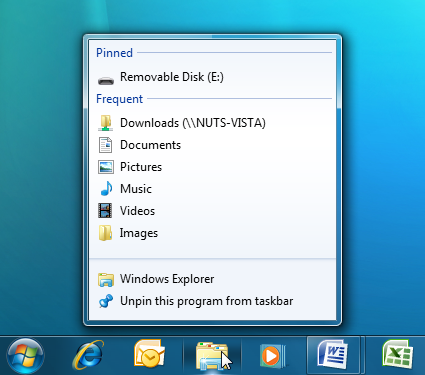425x375 pixels.
Task: Open Microsoft Excel from the taskbar
Action: [x=397, y=355]
